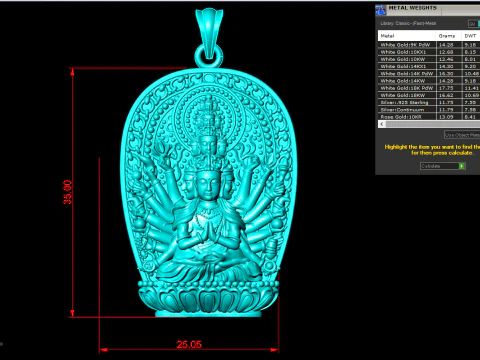Image resolution: width=480 pixels, height=360 pixels.
Task: Click the pendant bail at the top of the model
Action: (209, 34)
